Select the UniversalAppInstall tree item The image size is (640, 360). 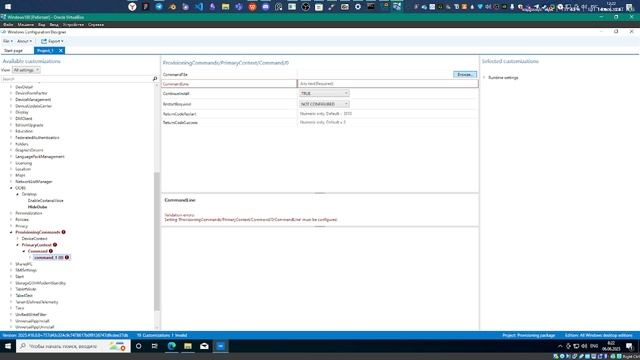(32, 321)
